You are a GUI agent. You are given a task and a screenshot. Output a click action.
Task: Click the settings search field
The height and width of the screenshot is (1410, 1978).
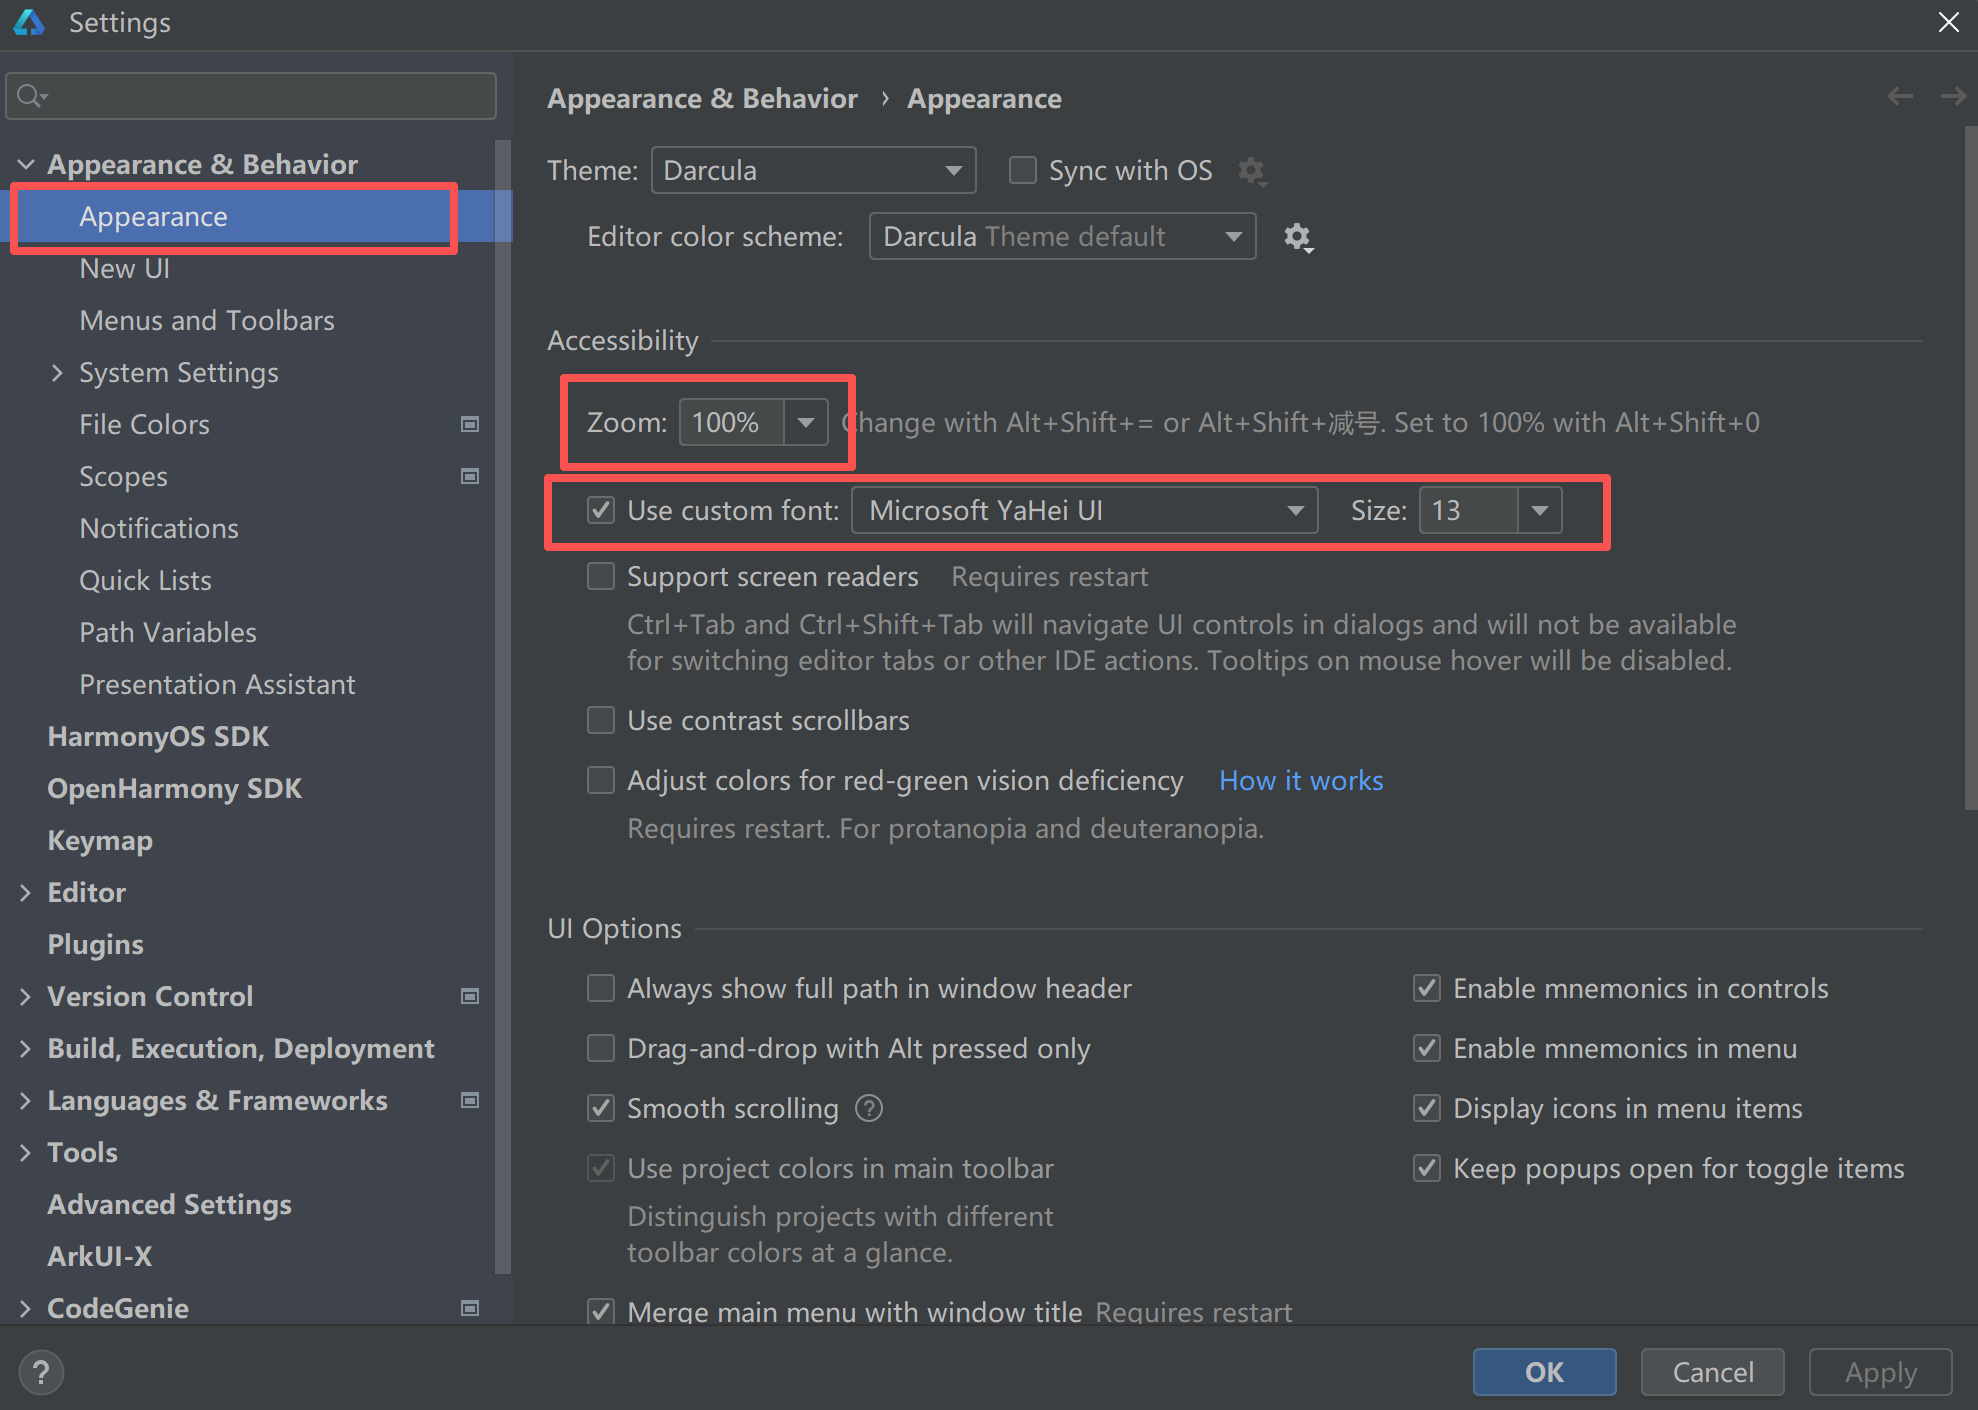coord(260,96)
